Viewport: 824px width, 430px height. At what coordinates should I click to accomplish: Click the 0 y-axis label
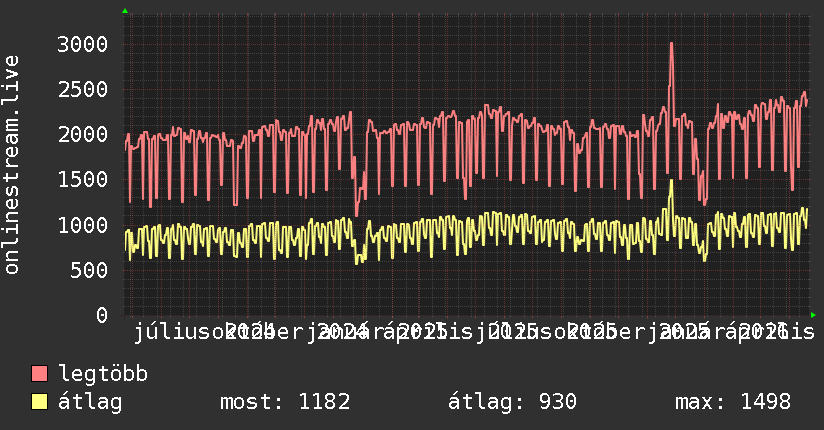click(x=101, y=315)
